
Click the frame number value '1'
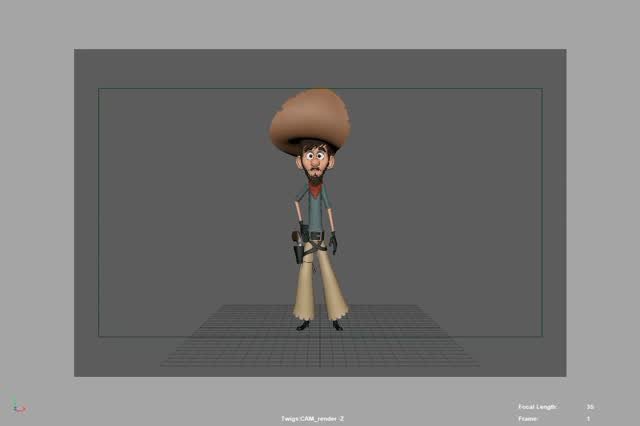tap(588, 419)
